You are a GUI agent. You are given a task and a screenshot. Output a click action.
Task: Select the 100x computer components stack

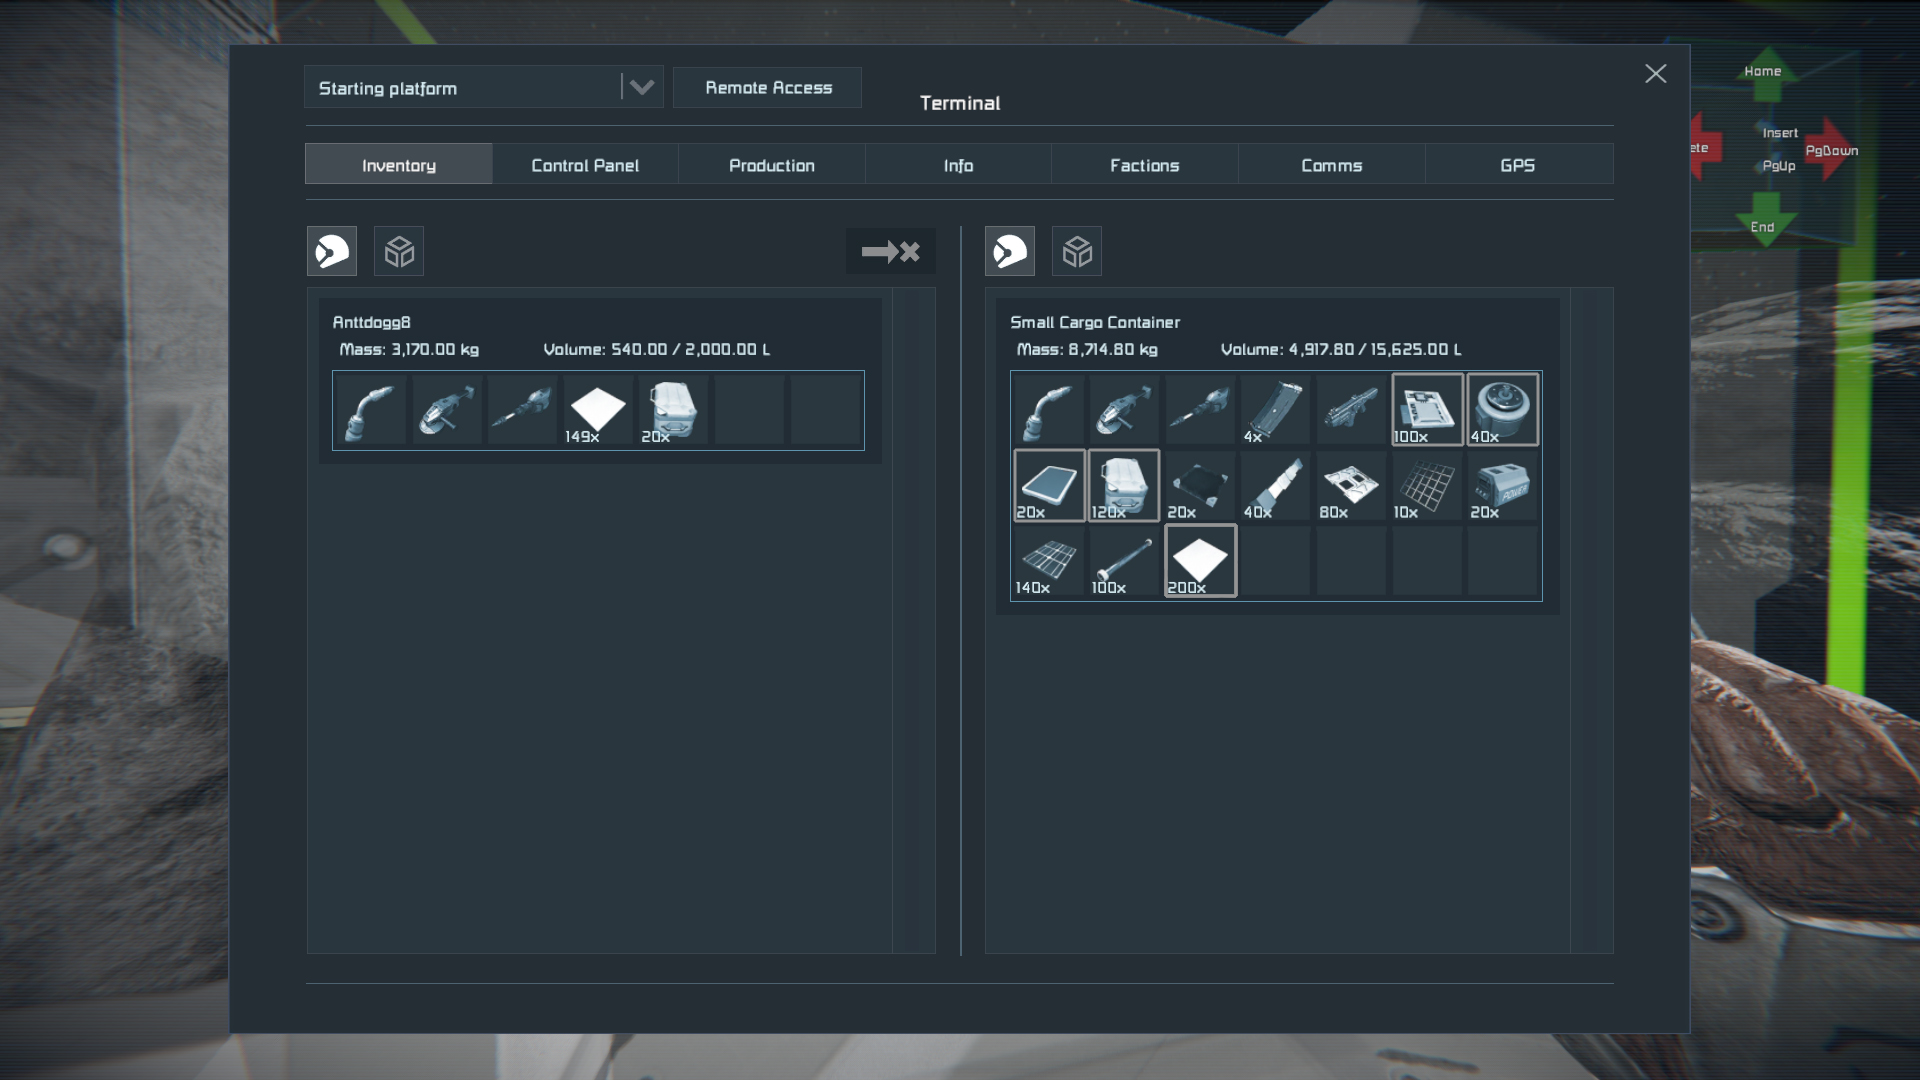click(1427, 410)
